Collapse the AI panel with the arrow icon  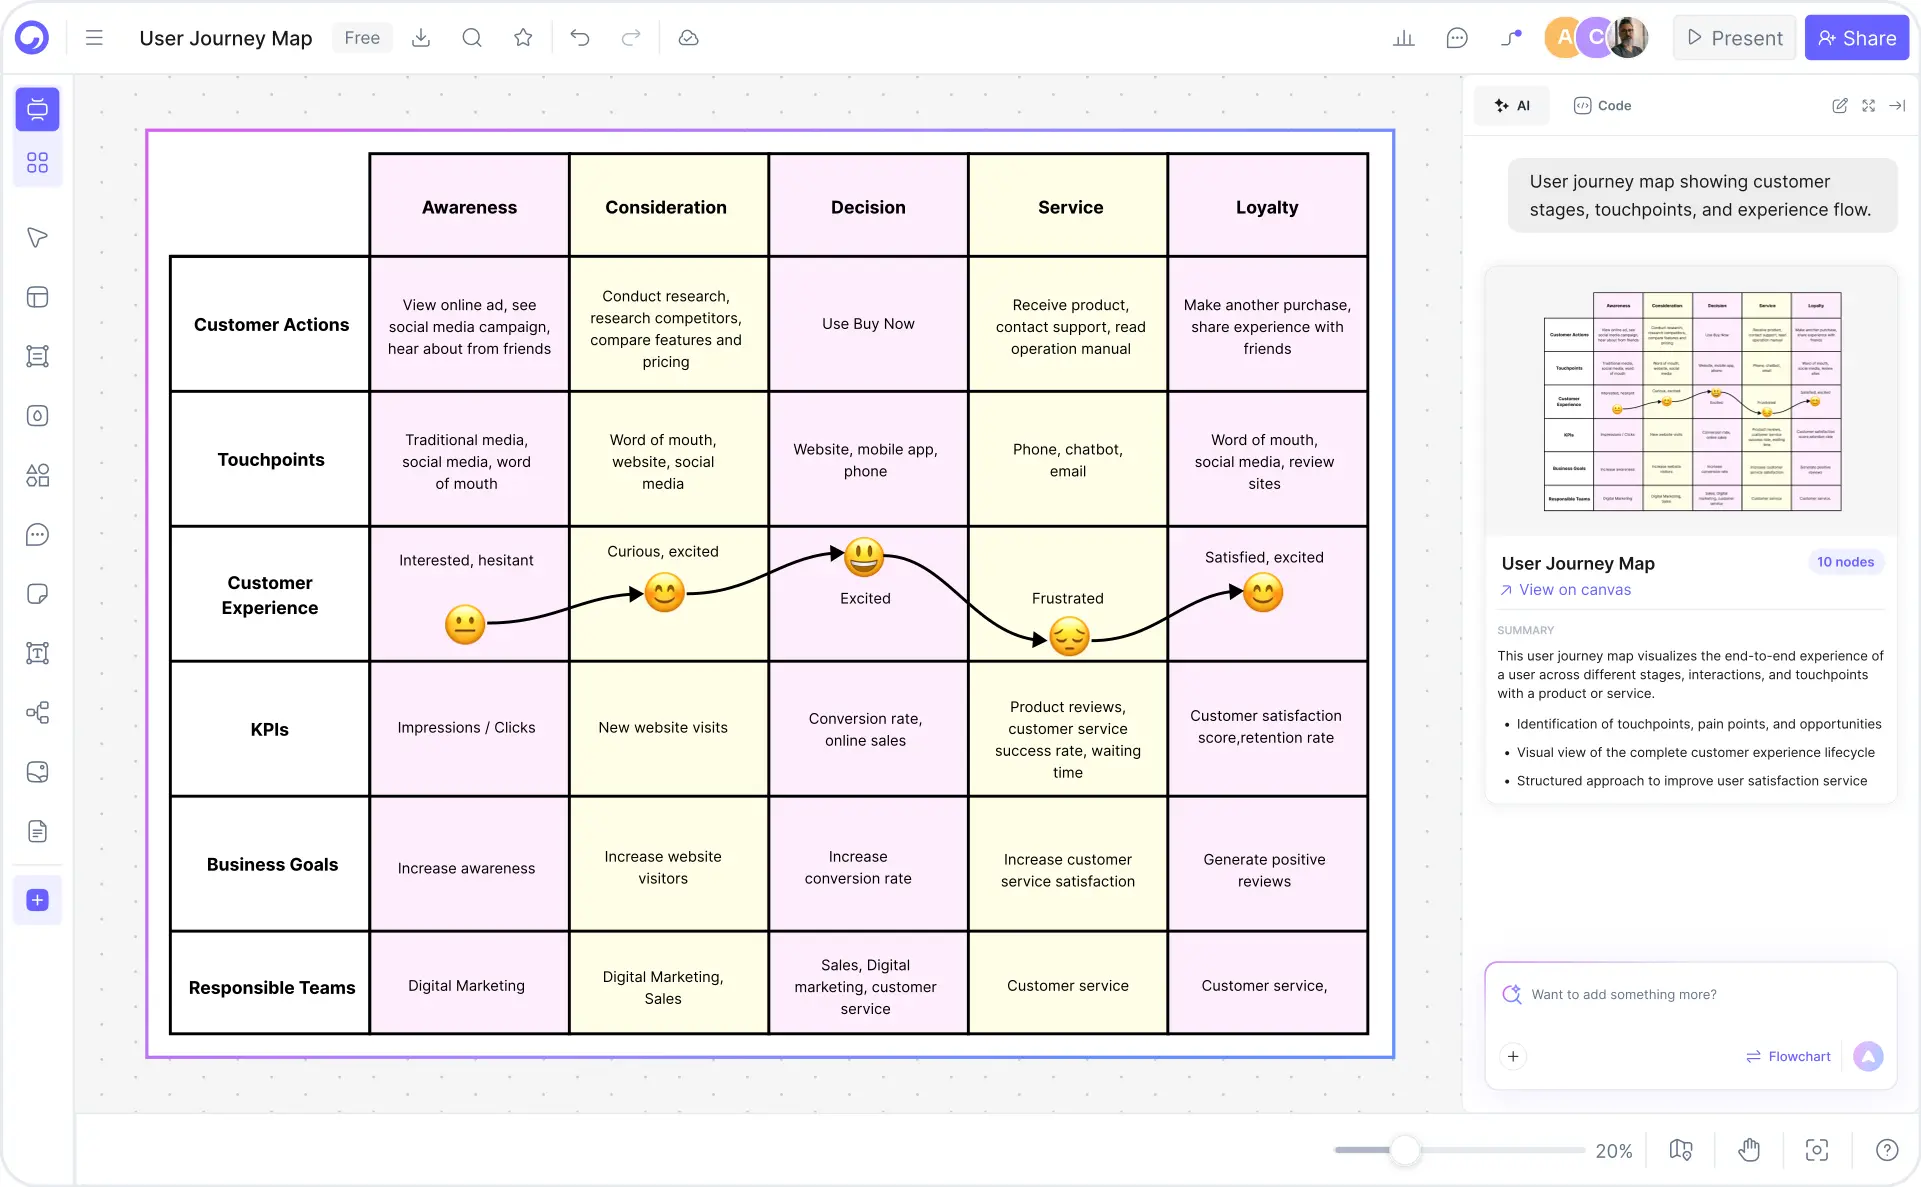pyautogui.click(x=1897, y=105)
